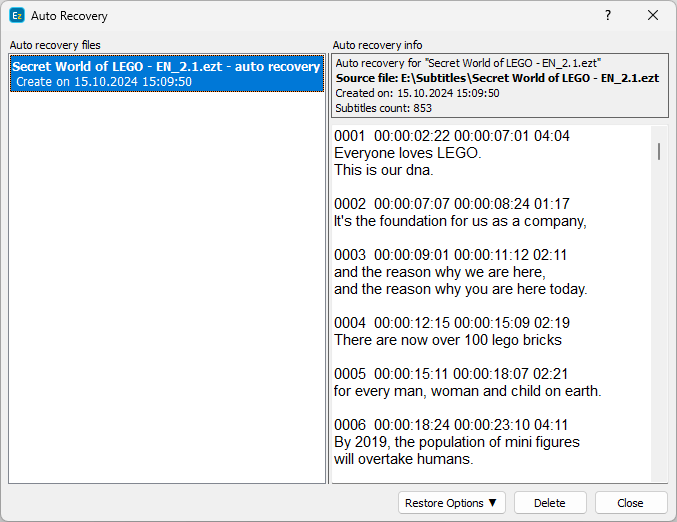The width and height of the screenshot is (677, 522).
Task: Click the subtitle 0003 timecode line
Action: [x=450, y=255]
